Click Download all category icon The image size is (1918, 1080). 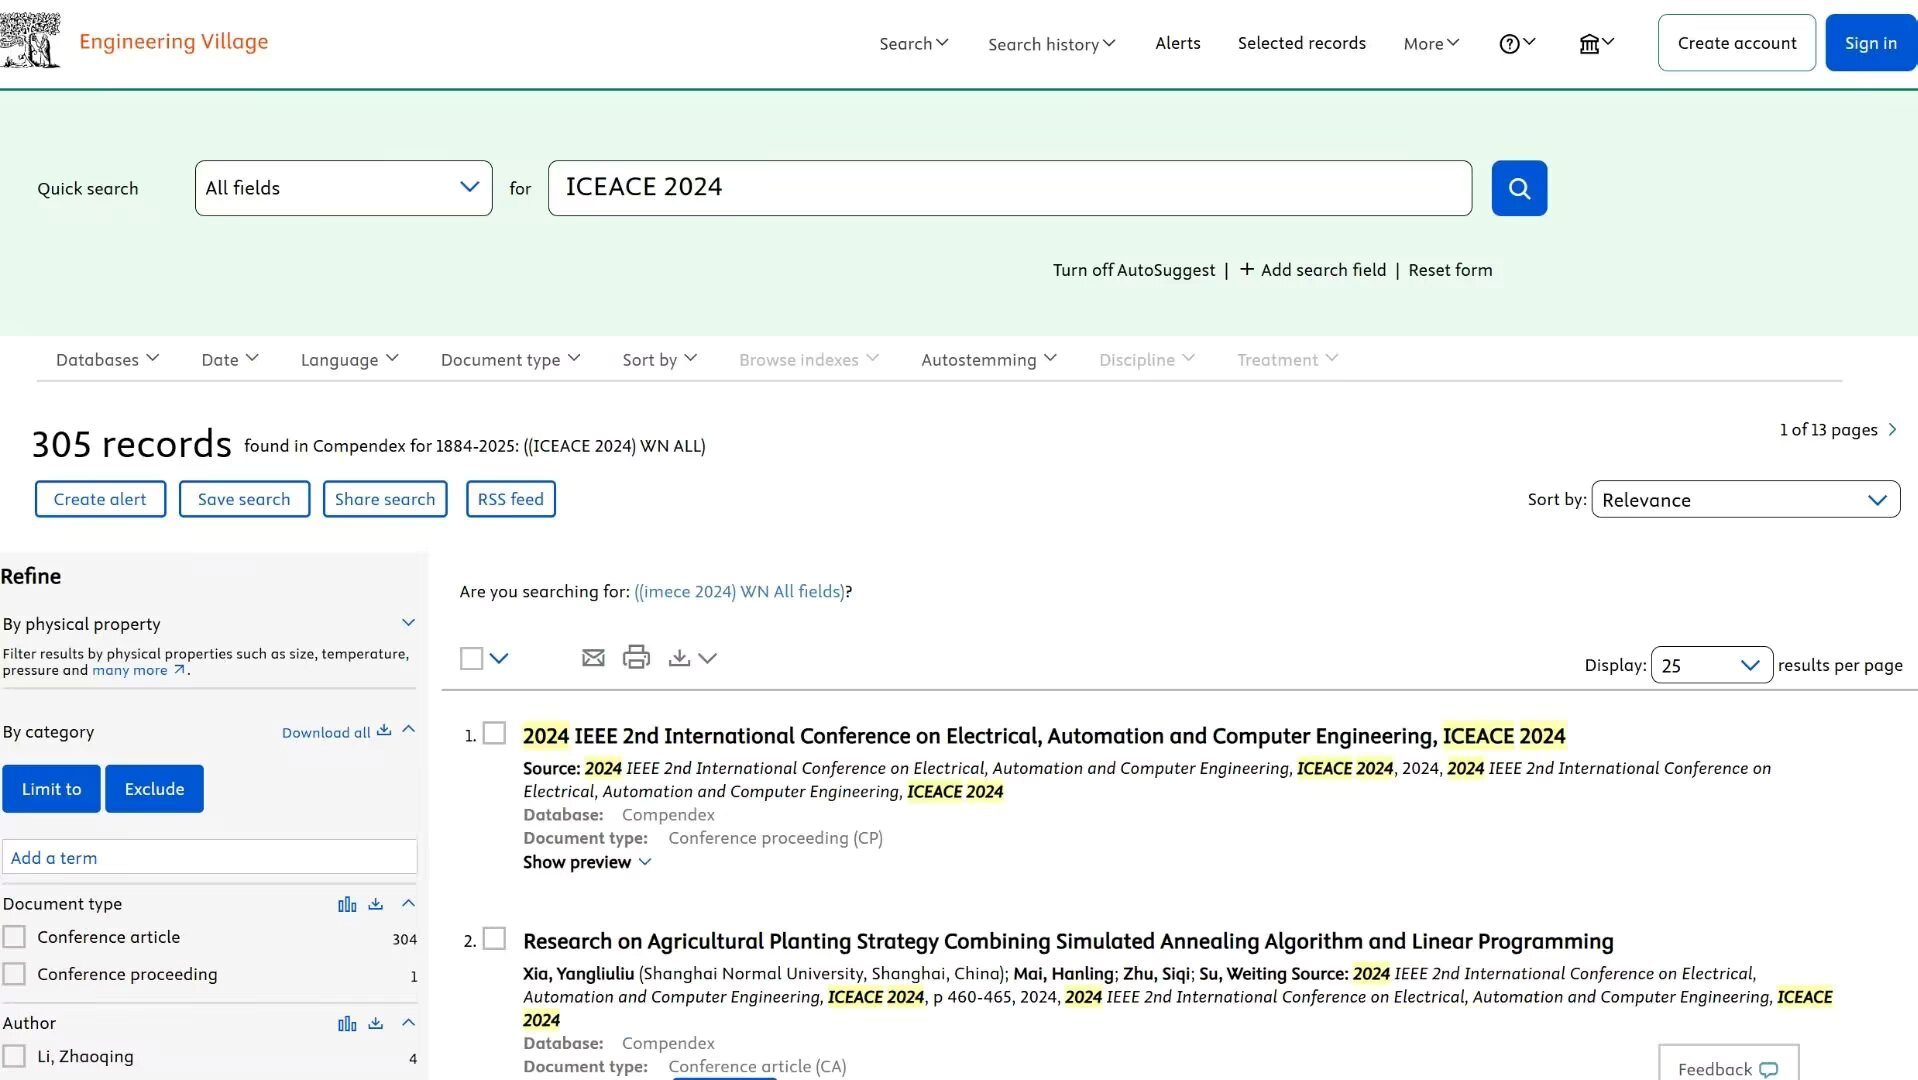point(384,731)
